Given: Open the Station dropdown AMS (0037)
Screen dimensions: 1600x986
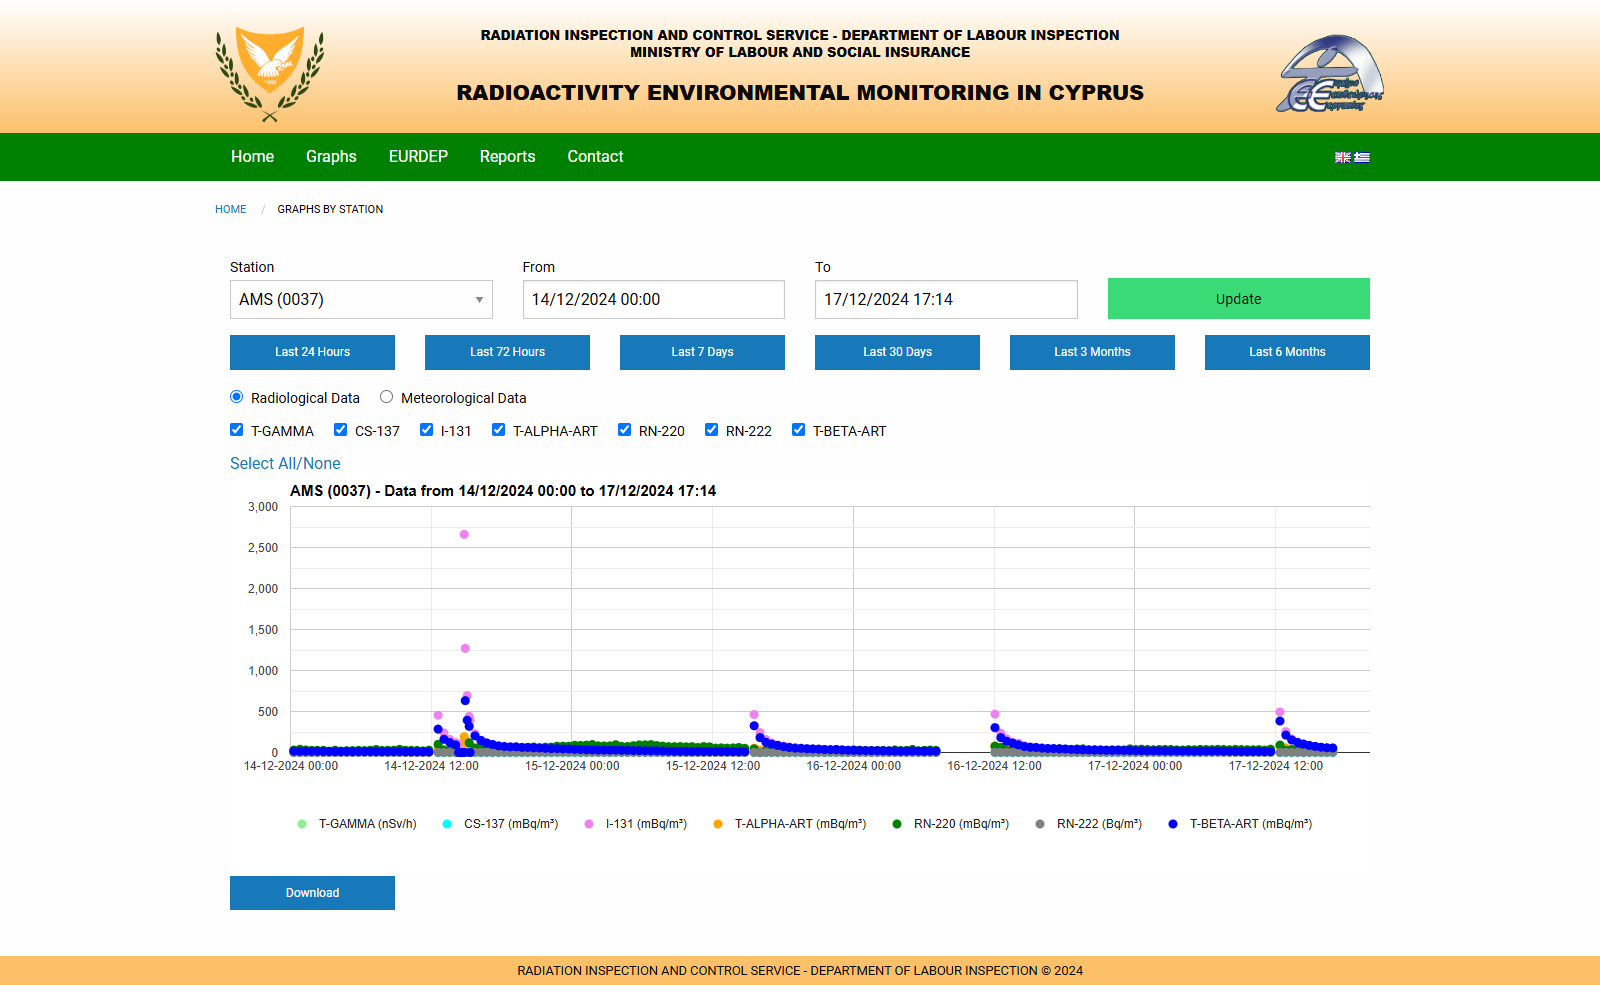Looking at the screenshot, I should tap(361, 300).
